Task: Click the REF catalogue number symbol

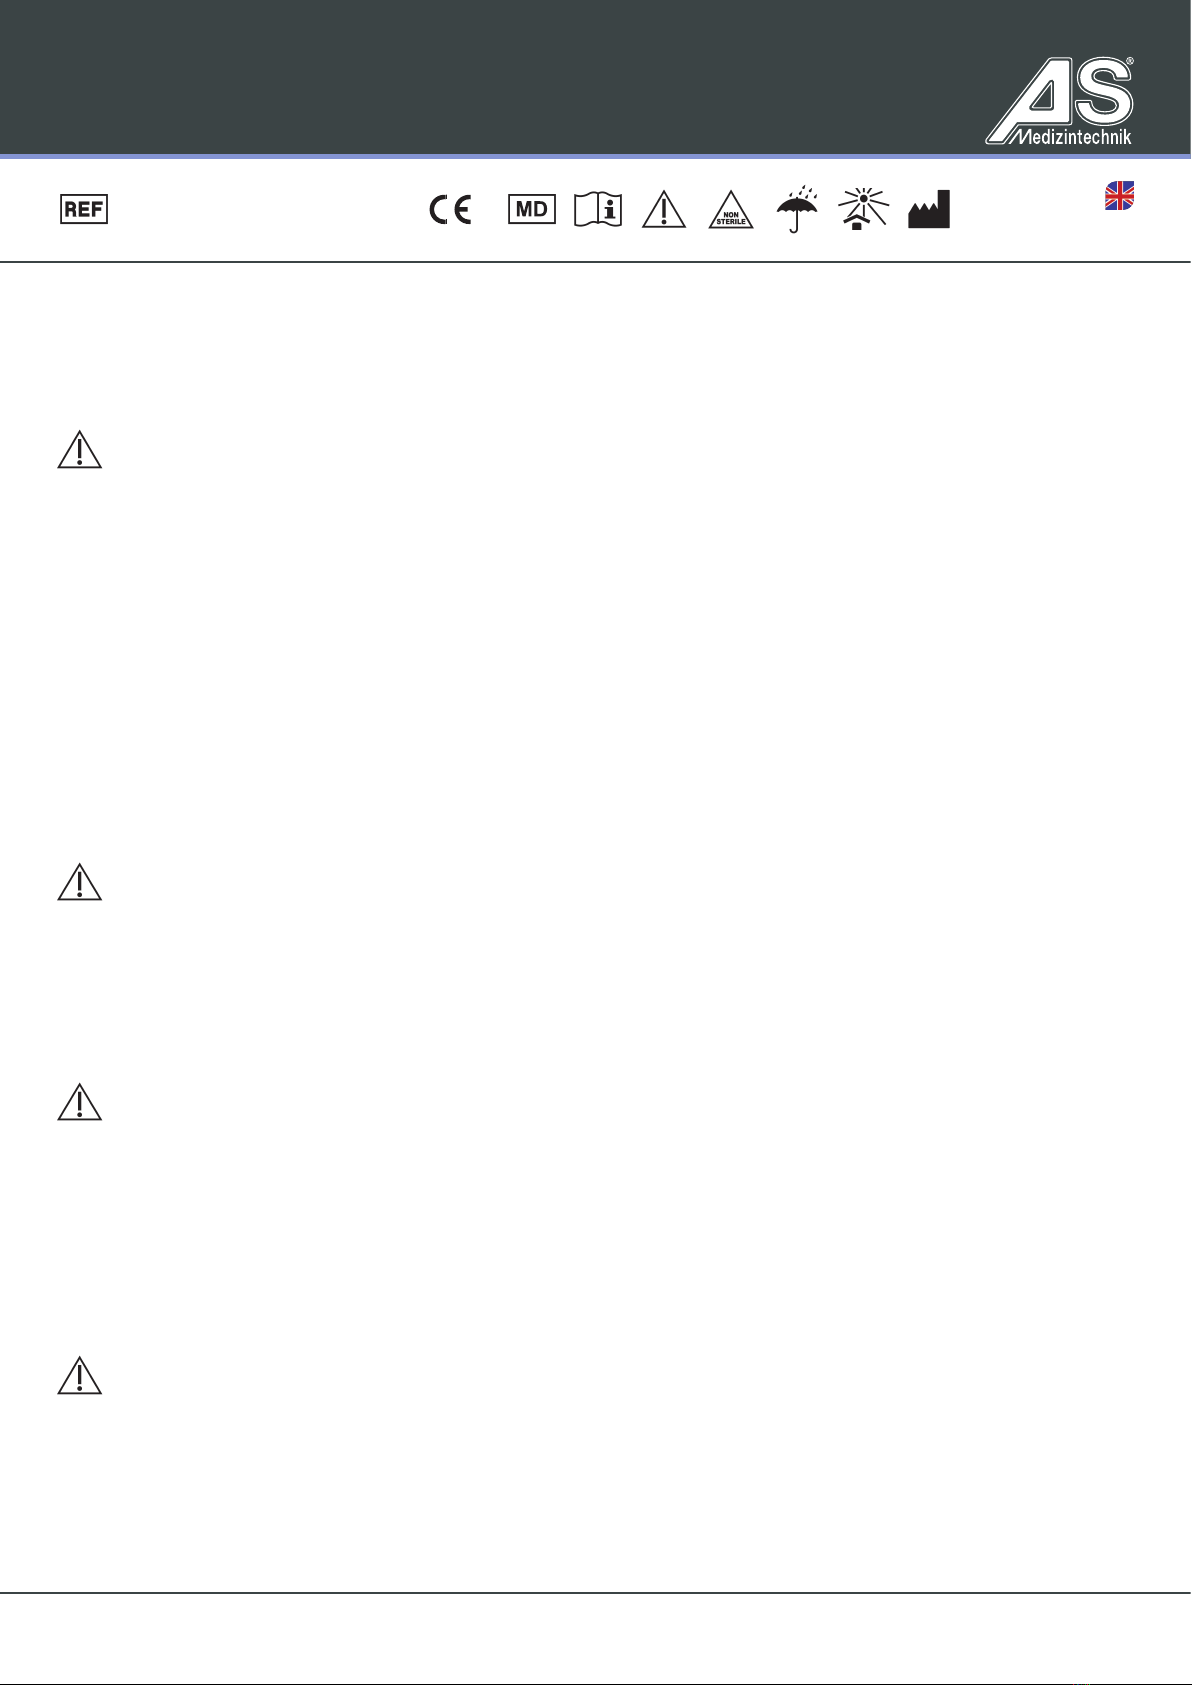Action: click(84, 210)
